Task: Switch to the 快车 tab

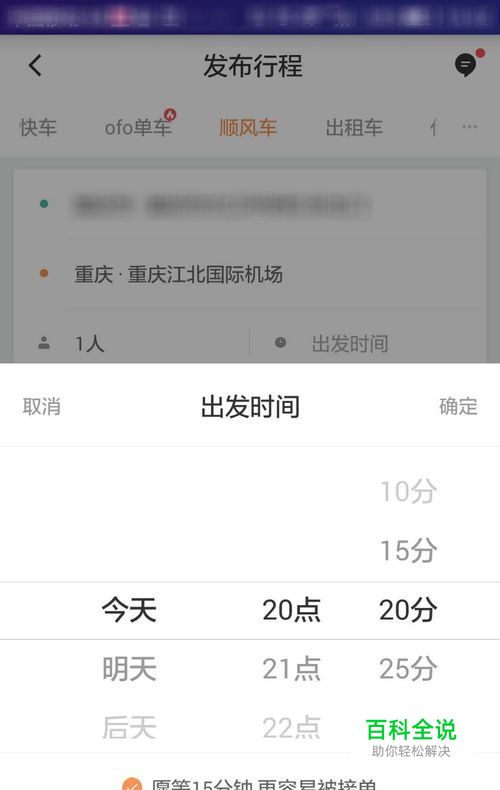Action: (38, 127)
